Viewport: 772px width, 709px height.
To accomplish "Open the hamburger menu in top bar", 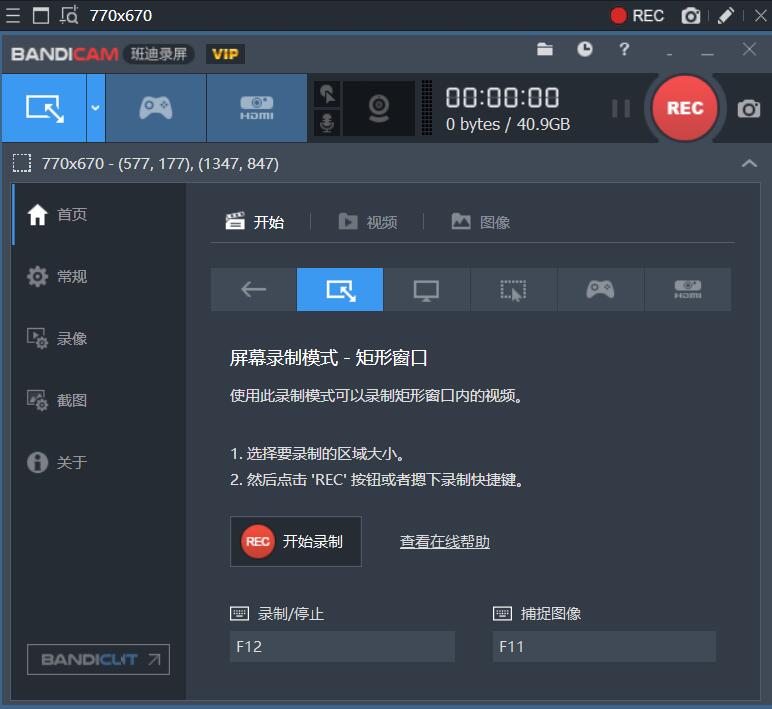I will (x=13, y=16).
